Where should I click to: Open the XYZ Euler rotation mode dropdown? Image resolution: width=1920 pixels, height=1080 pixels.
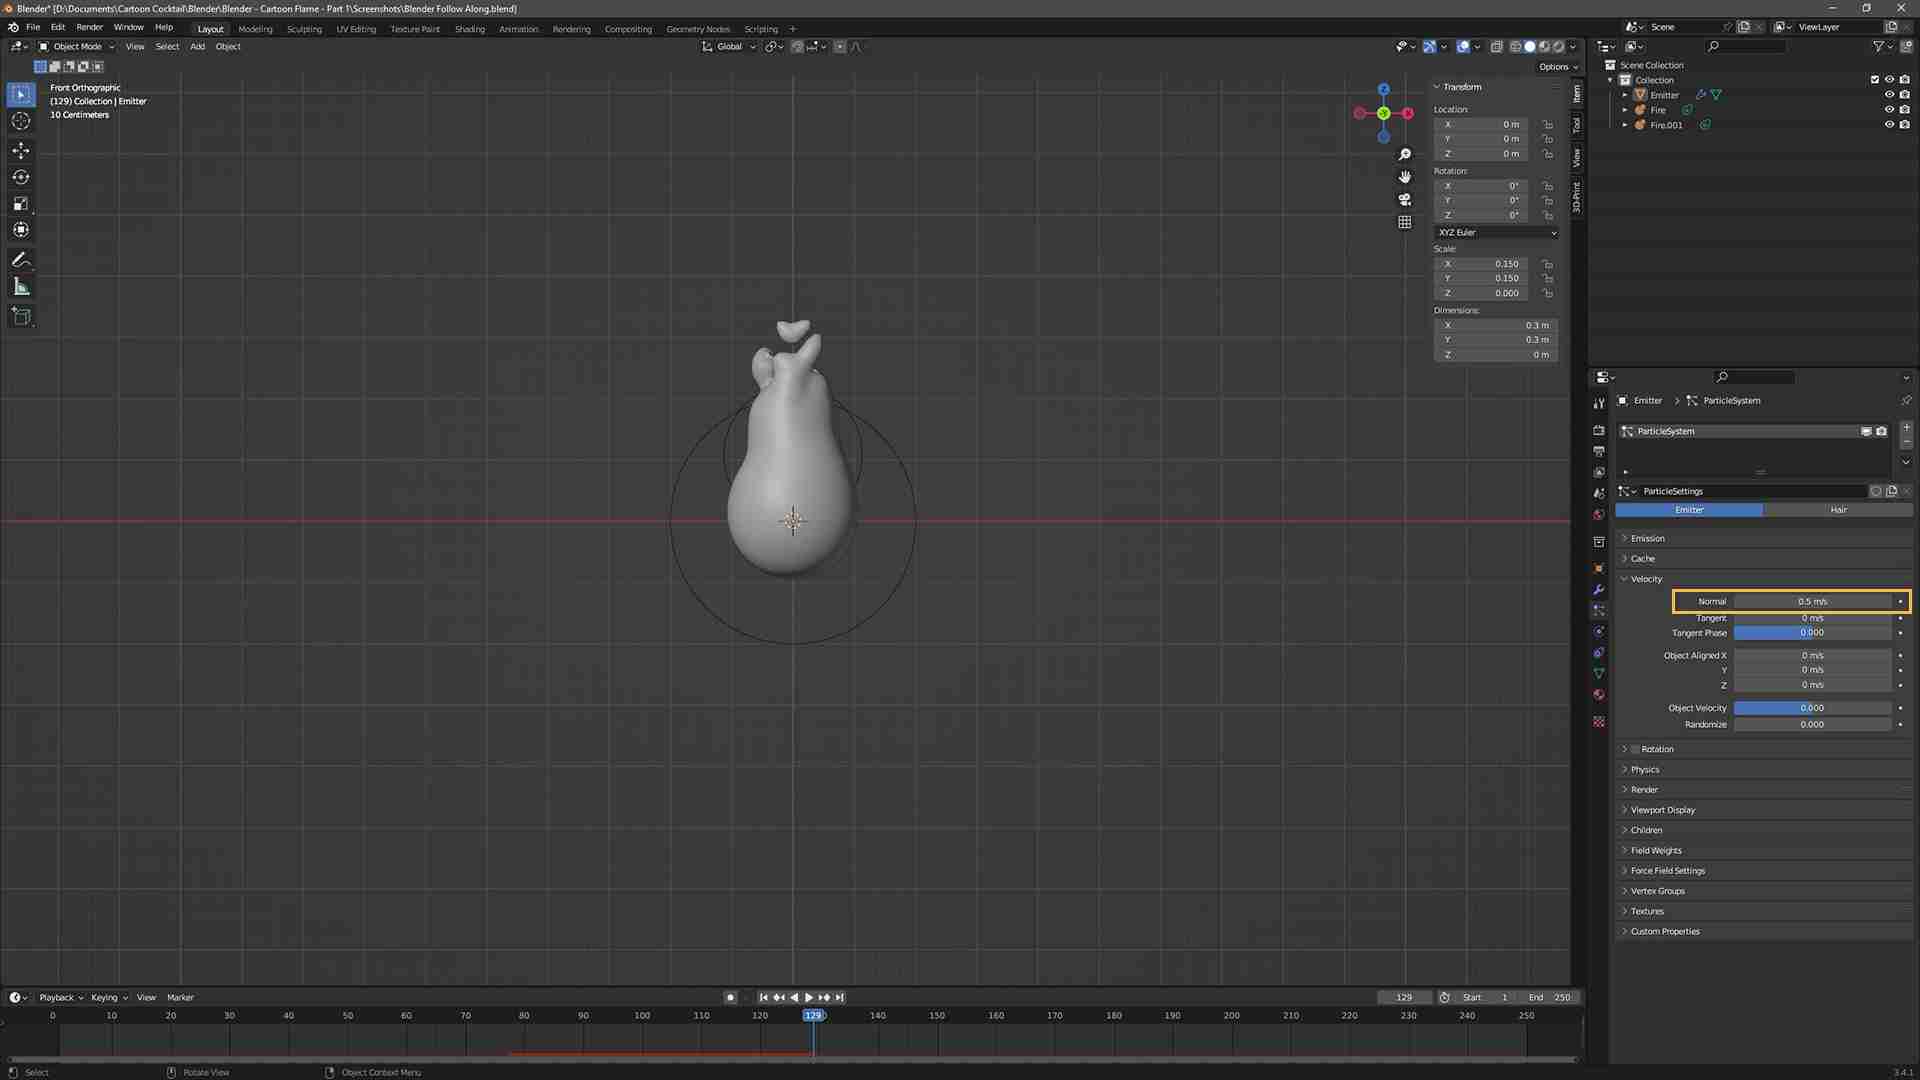click(1496, 232)
